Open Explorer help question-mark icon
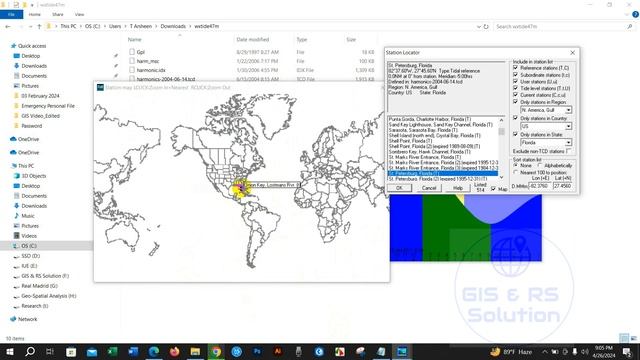This screenshot has width=640, height=360. (x=635, y=14)
